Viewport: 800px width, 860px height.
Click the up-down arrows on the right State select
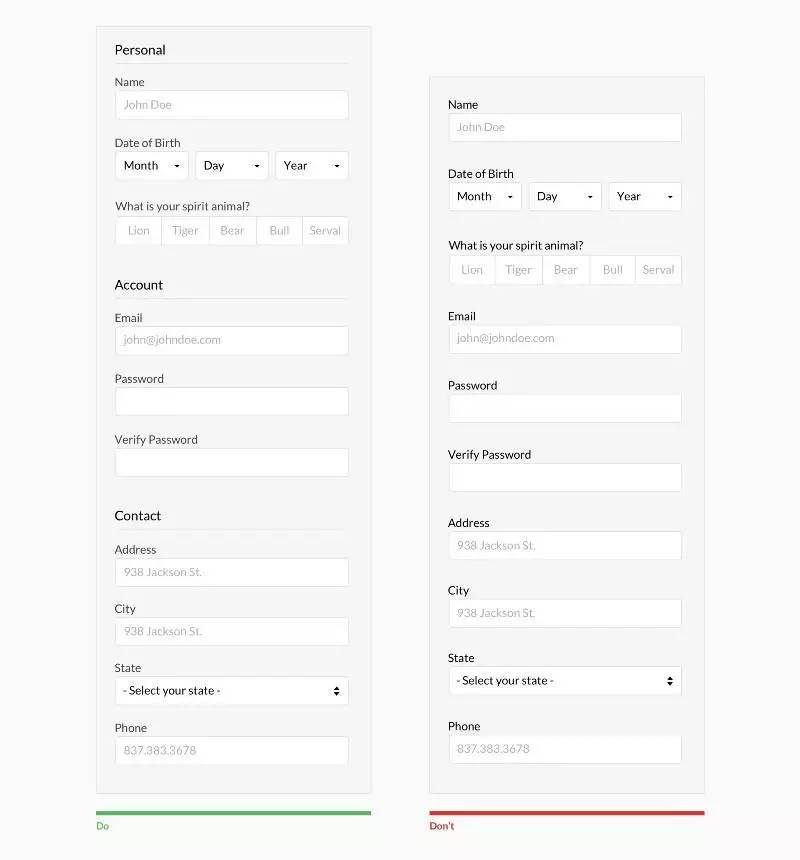pos(669,681)
